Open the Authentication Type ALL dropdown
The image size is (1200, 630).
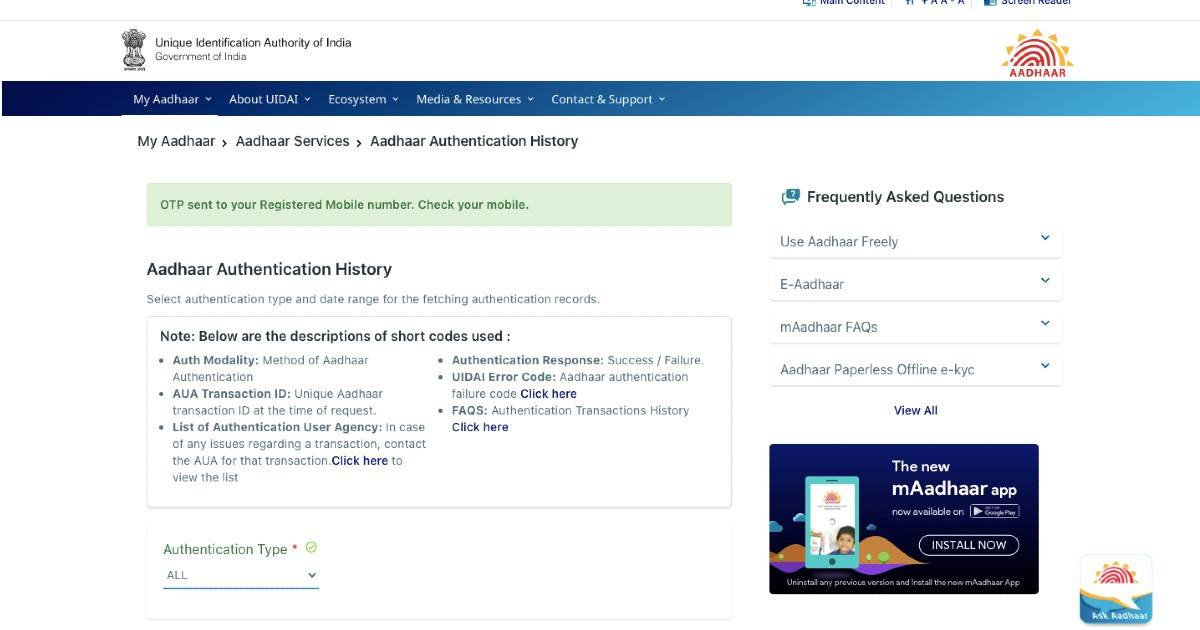pyautogui.click(x=240, y=575)
